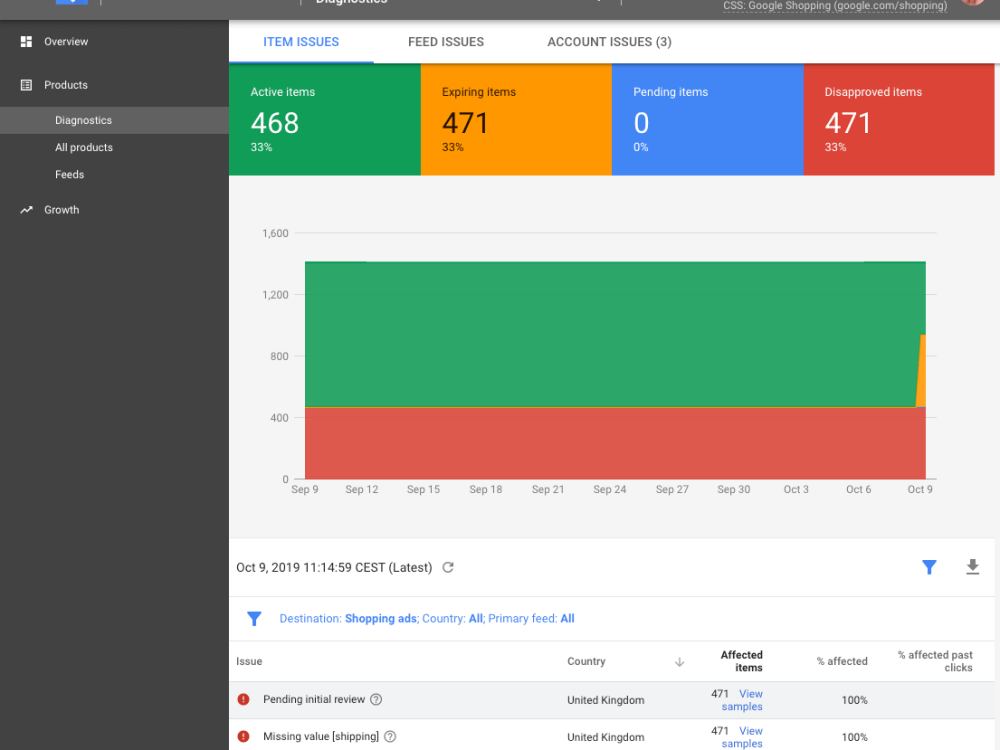Click the Oct 9, 2019 timestamp text
This screenshot has height=750, width=1000.
(x=334, y=568)
